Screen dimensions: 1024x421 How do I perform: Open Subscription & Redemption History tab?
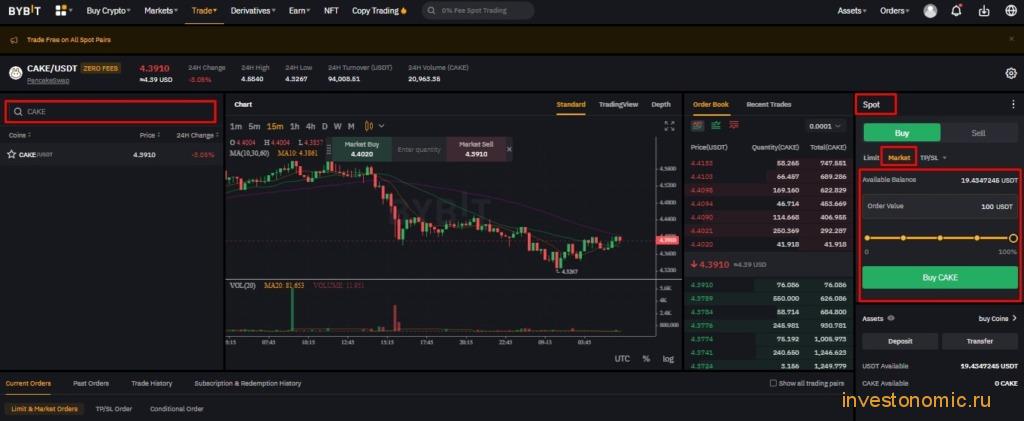click(248, 383)
